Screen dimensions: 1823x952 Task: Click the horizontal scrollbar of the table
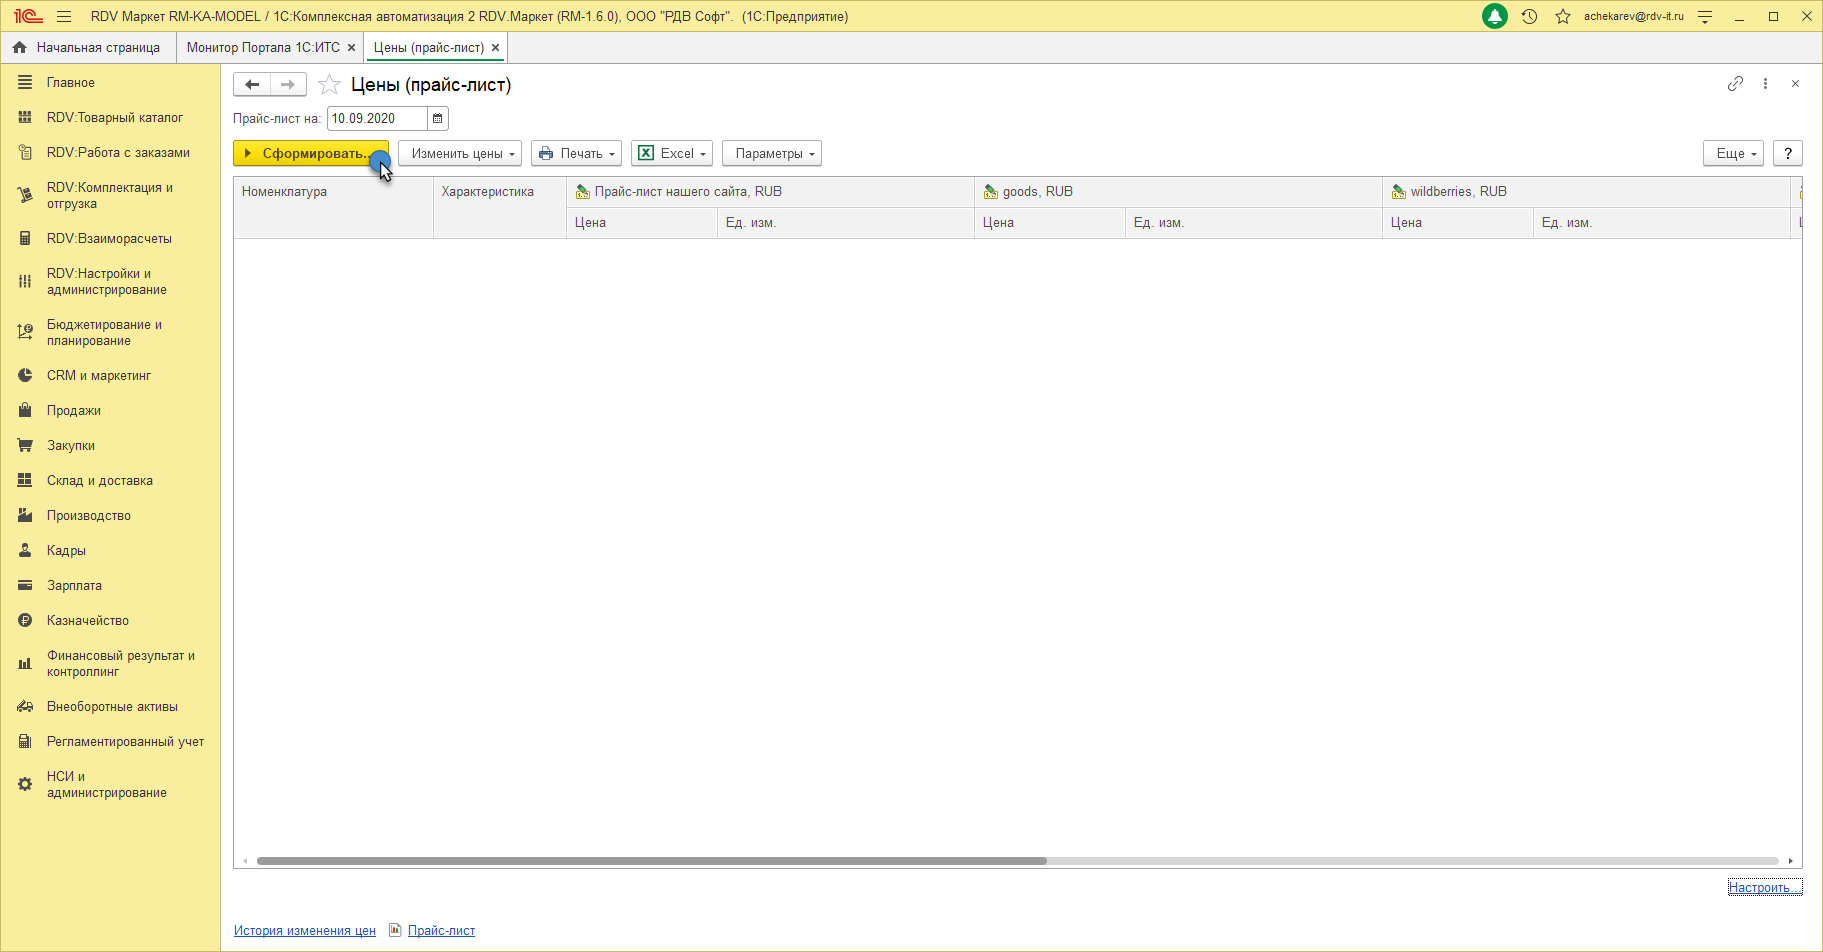tap(650, 861)
